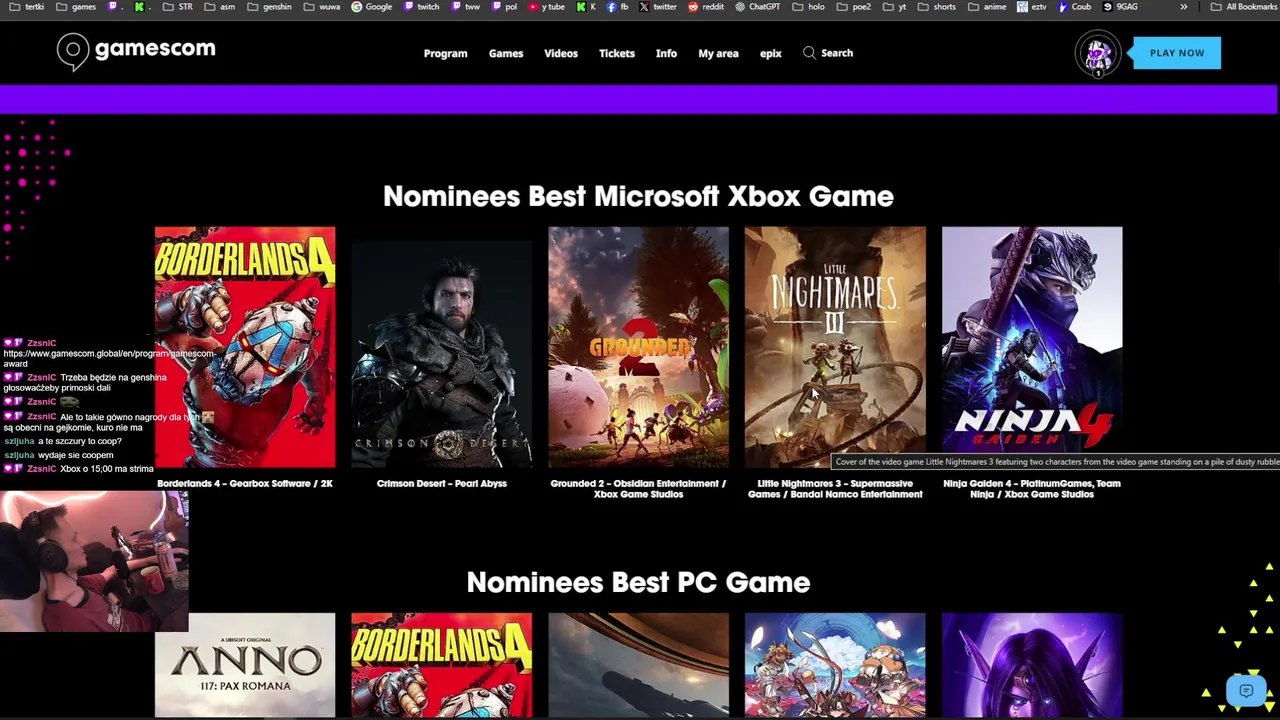Click the streamer webcam overlay
Viewport: 1280px width, 720px height.
tap(94, 561)
